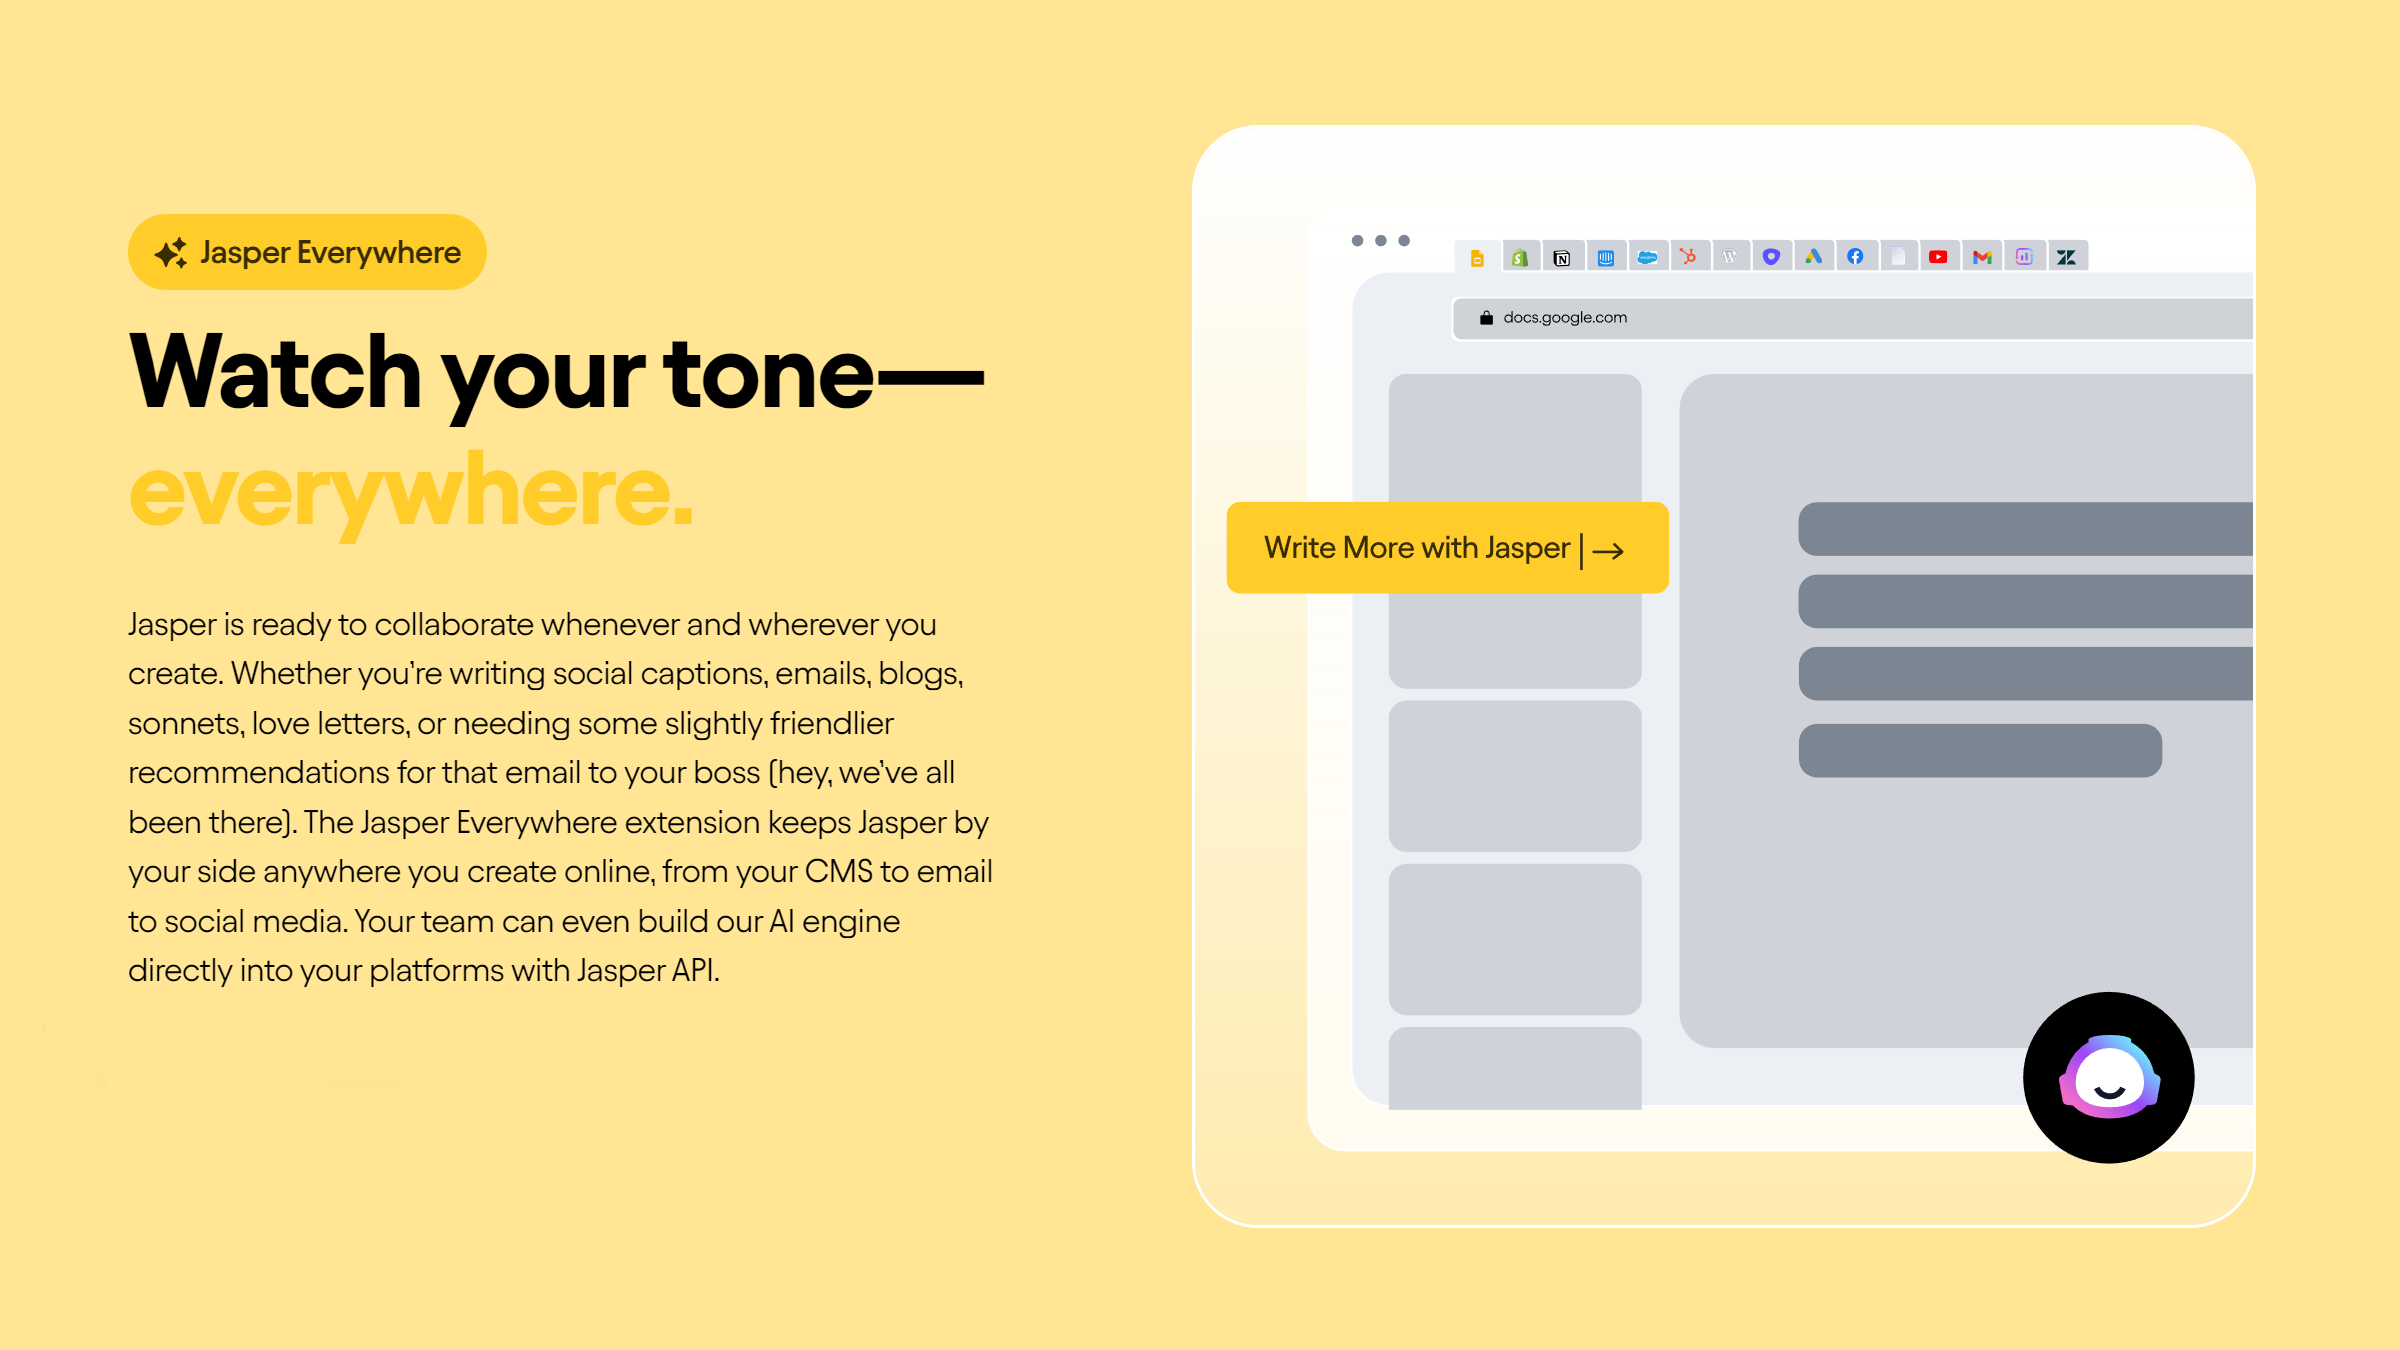Click the Write More with Jasper button
This screenshot has width=2400, height=1350.
pos(1446,547)
